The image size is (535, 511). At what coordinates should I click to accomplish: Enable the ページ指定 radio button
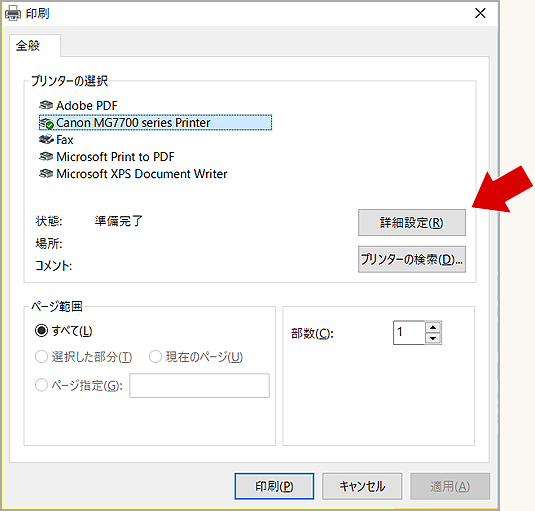tap(41, 385)
